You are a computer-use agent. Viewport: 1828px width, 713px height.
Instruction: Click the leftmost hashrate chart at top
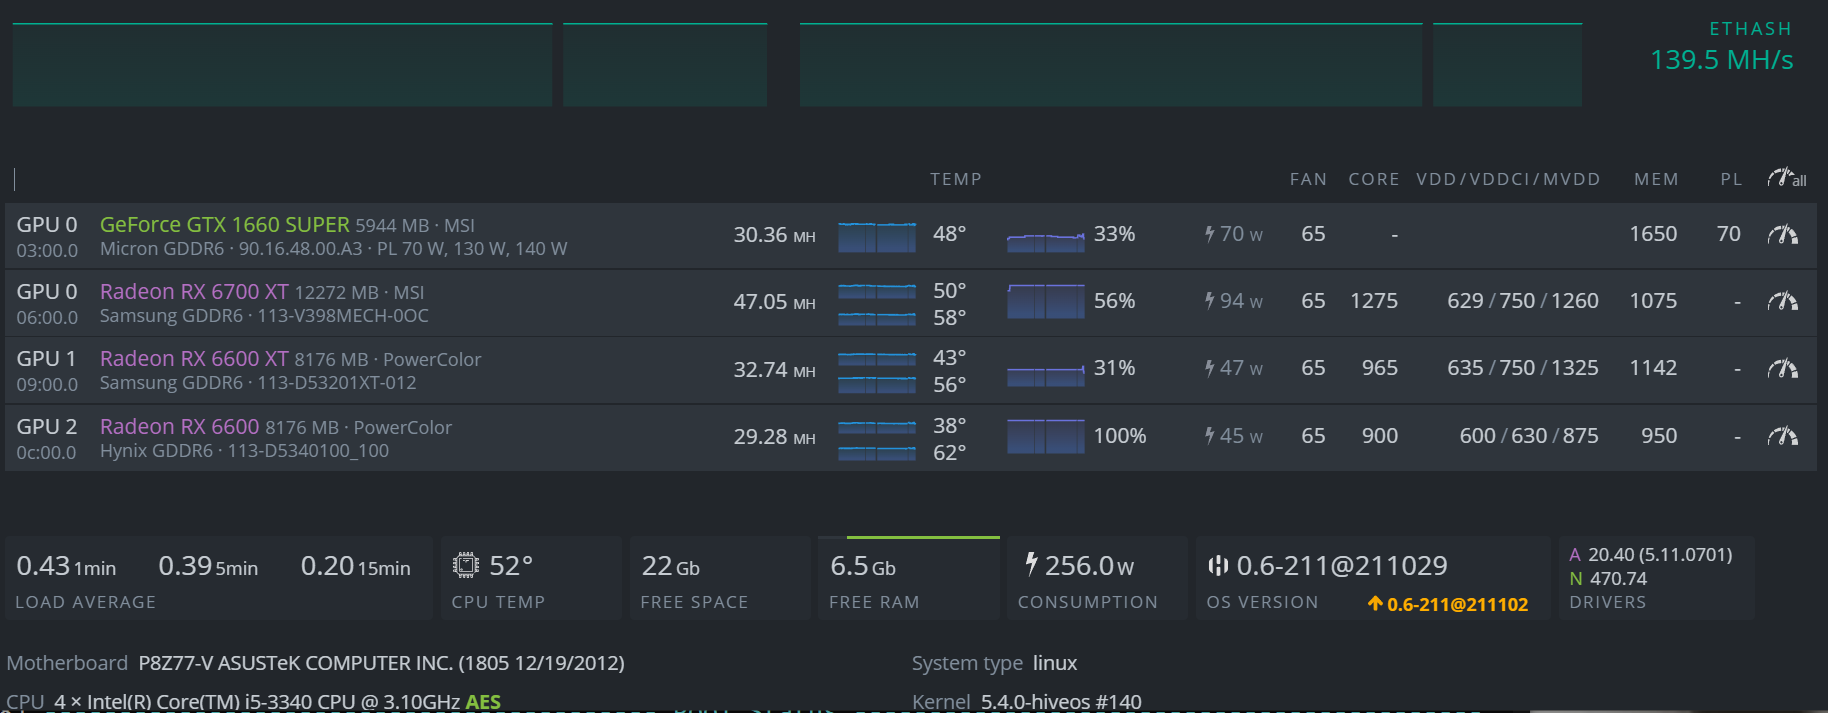[x=282, y=65]
